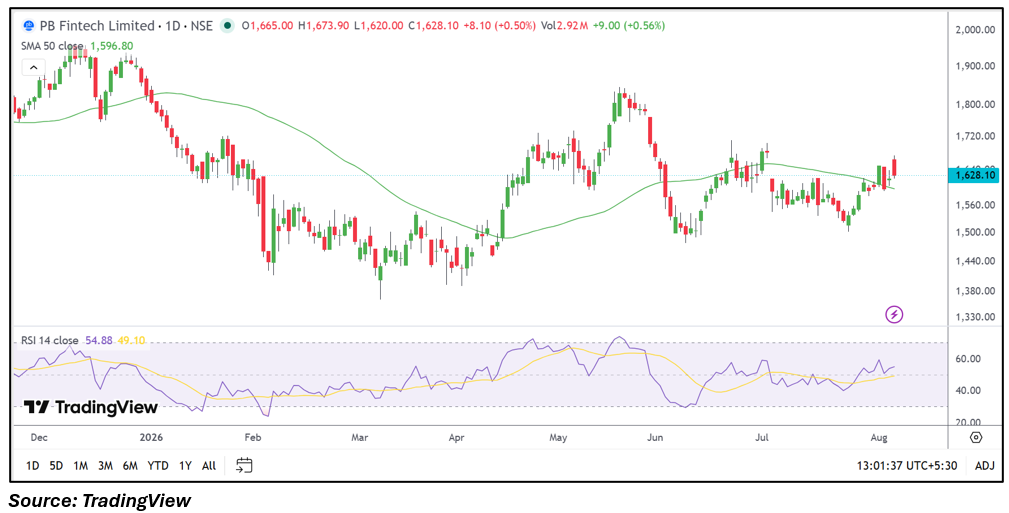Viewport: 1009px width, 513px height.
Task: Open chart settings gear icon
Action: (x=976, y=438)
